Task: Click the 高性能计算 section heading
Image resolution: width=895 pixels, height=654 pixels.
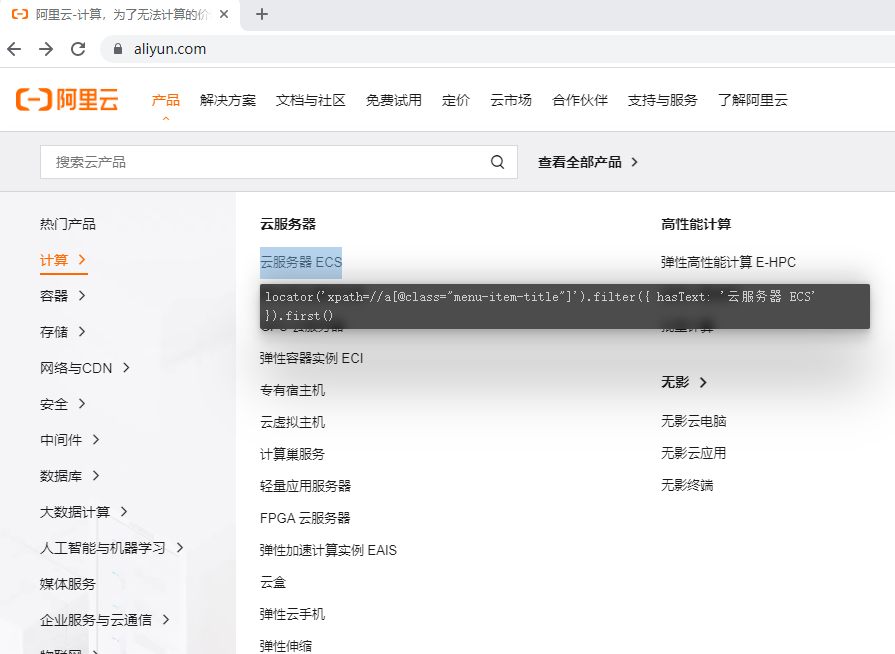Action: (696, 224)
